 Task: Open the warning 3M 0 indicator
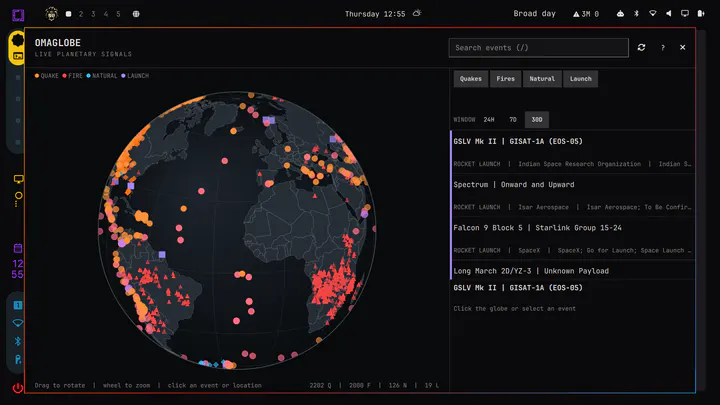pyautogui.click(x=586, y=14)
